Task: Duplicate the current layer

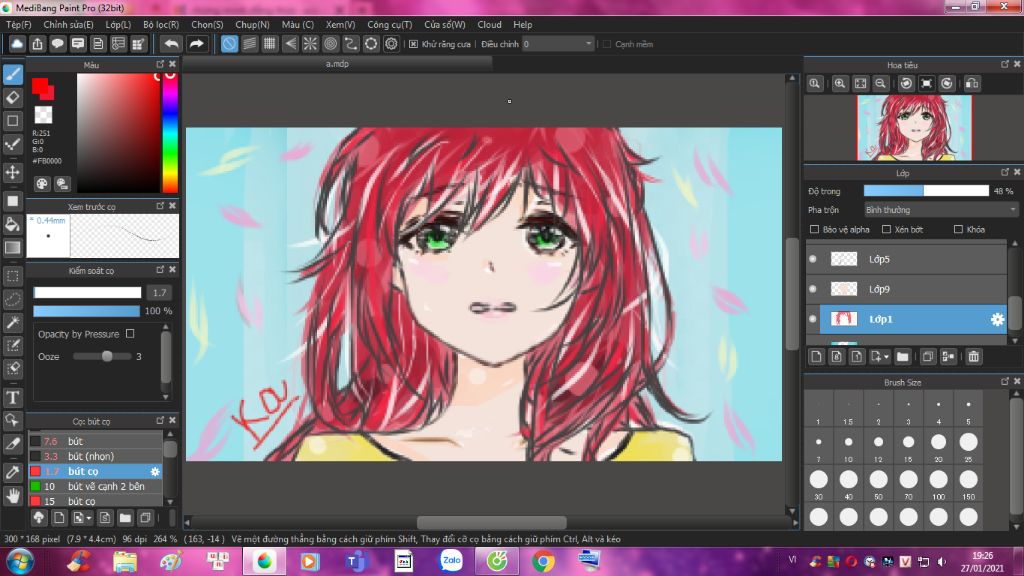Action: (927, 357)
